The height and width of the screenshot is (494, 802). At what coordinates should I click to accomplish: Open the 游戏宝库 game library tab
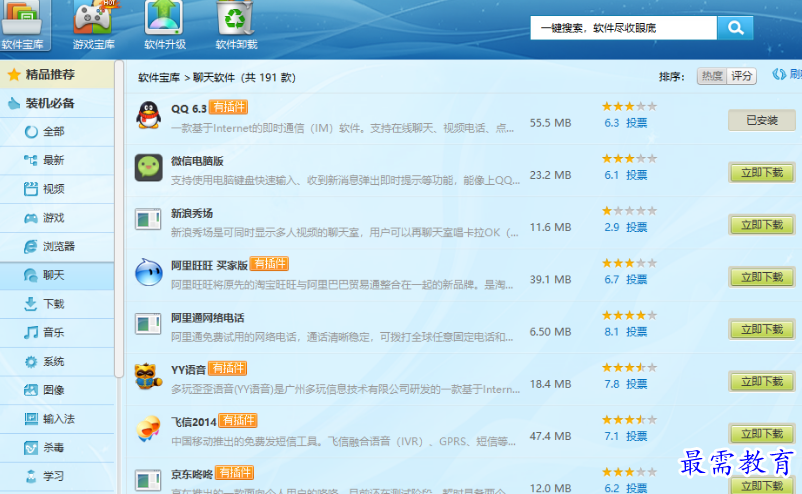[94, 26]
